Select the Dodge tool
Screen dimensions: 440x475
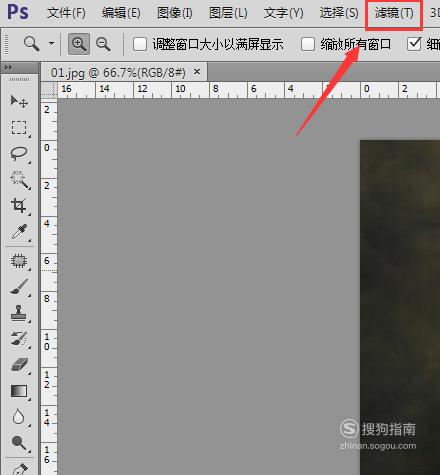(x=19, y=443)
